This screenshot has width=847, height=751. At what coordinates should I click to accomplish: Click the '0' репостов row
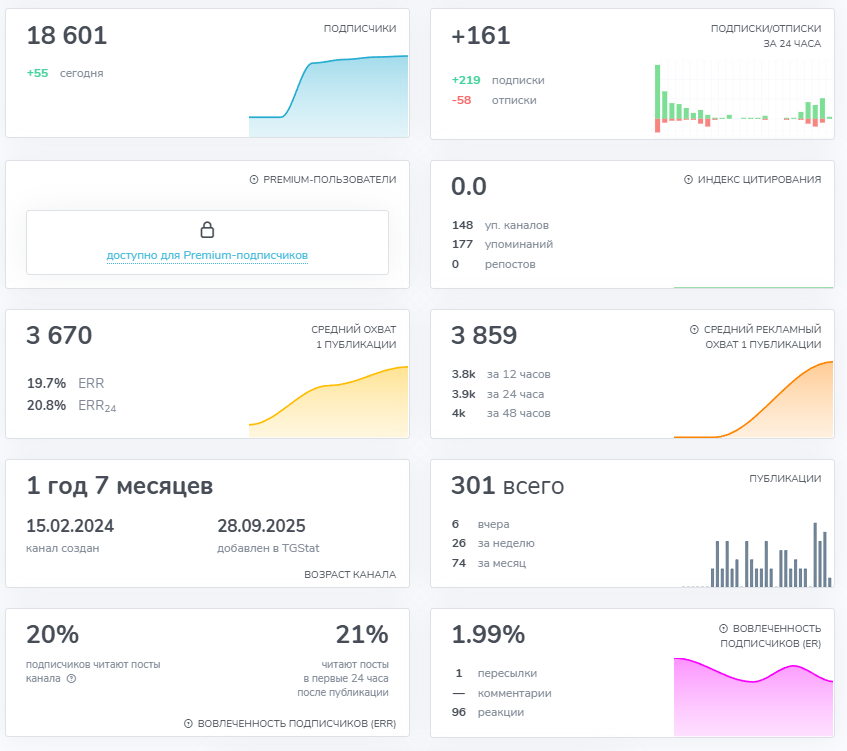click(x=494, y=264)
